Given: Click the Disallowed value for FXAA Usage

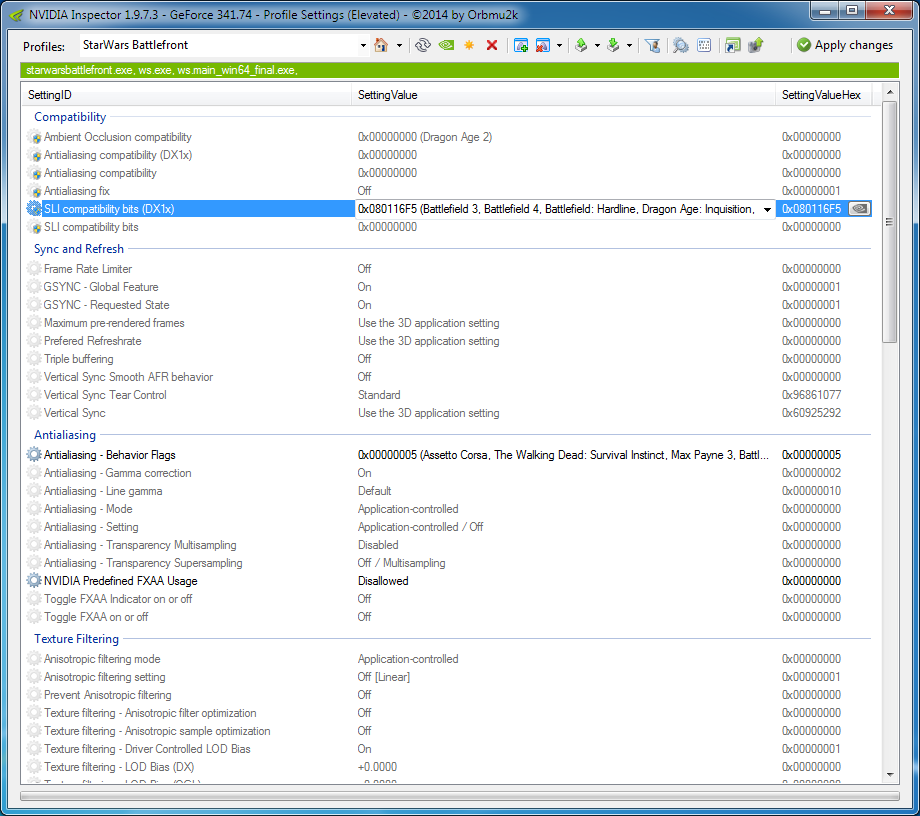Looking at the screenshot, I should [383, 581].
